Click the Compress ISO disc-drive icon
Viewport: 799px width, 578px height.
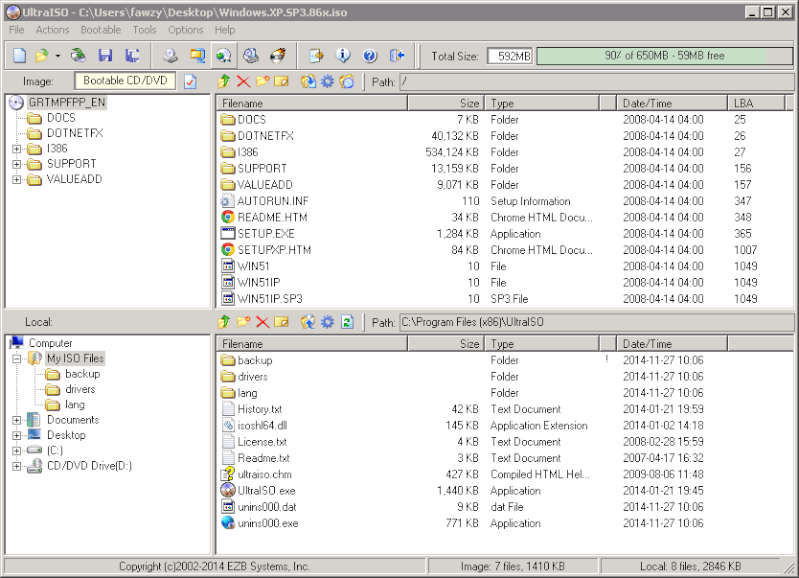251,56
